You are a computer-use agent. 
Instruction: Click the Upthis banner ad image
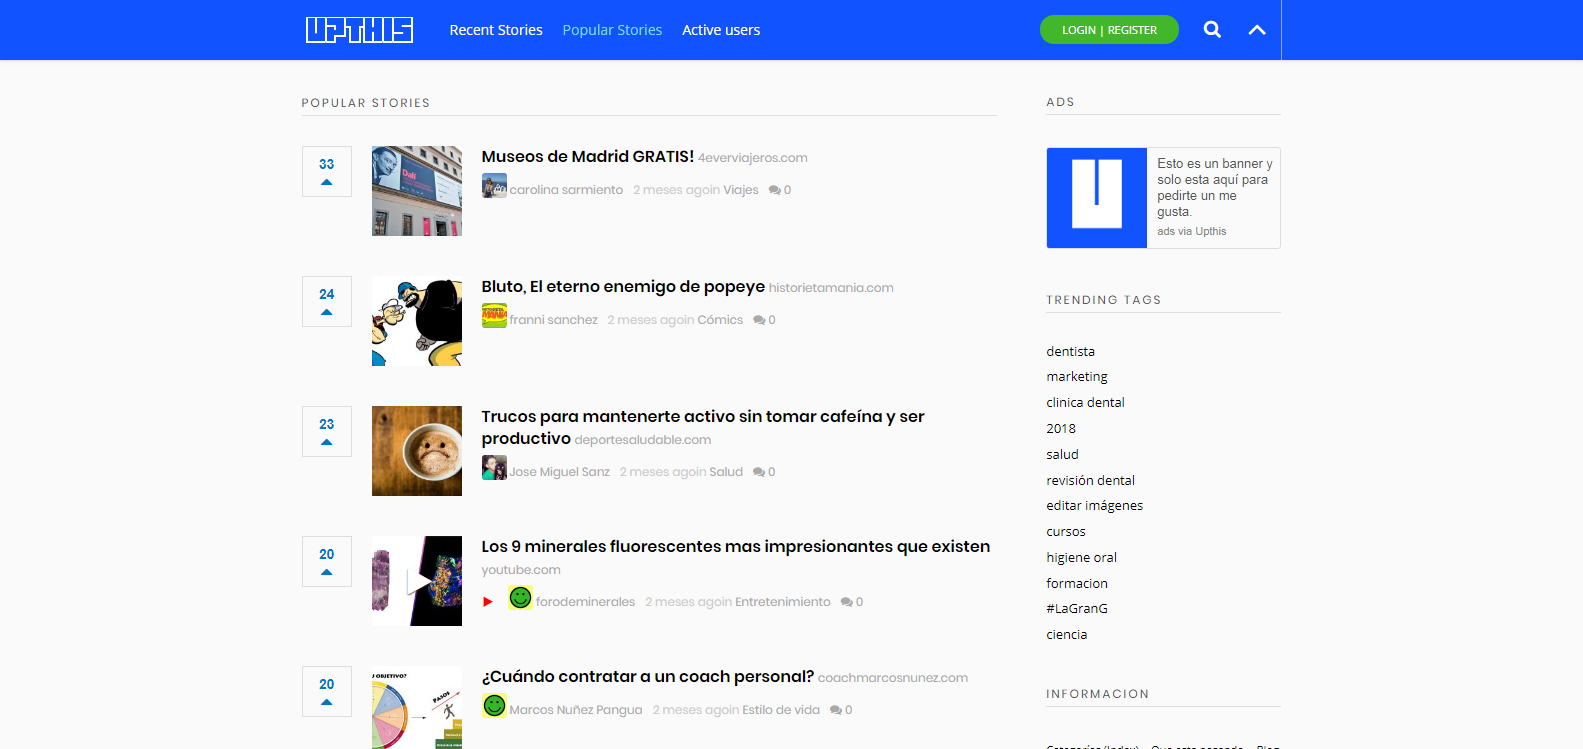pos(1097,198)
